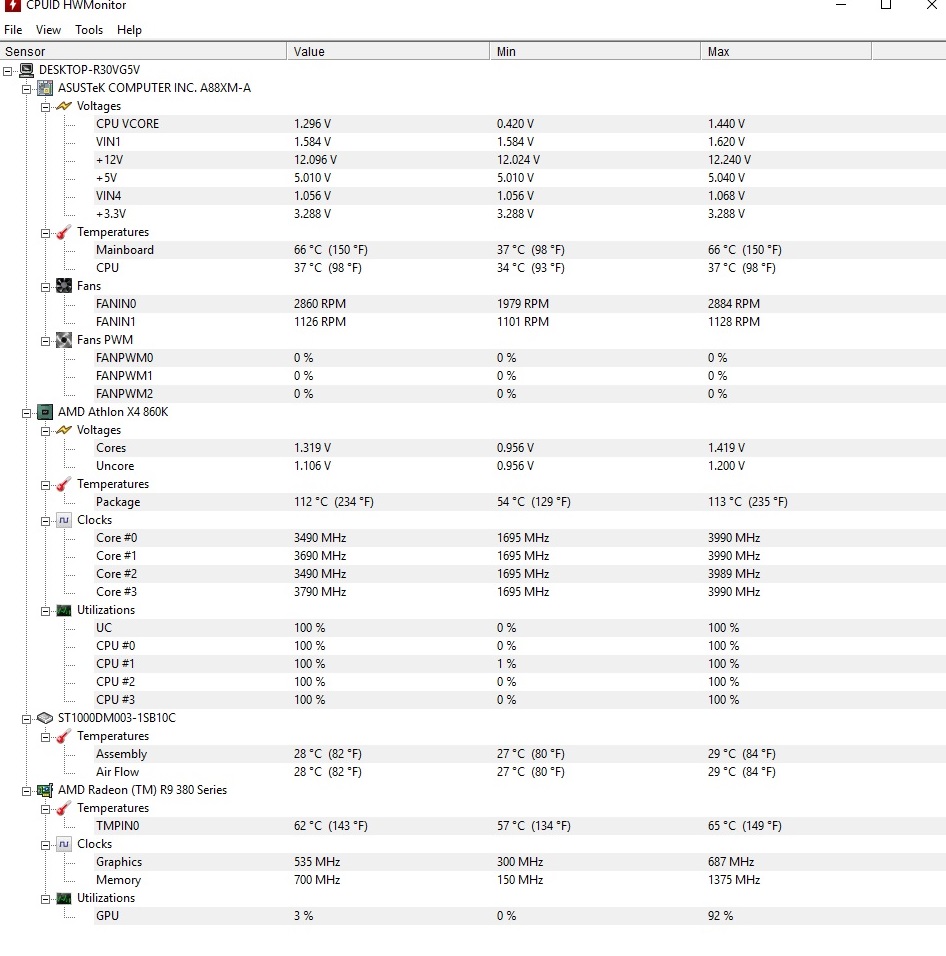Viewport: 946px width, 956px height.
Task: Click the 92 % GPU max value
Action: pos(720,916)
